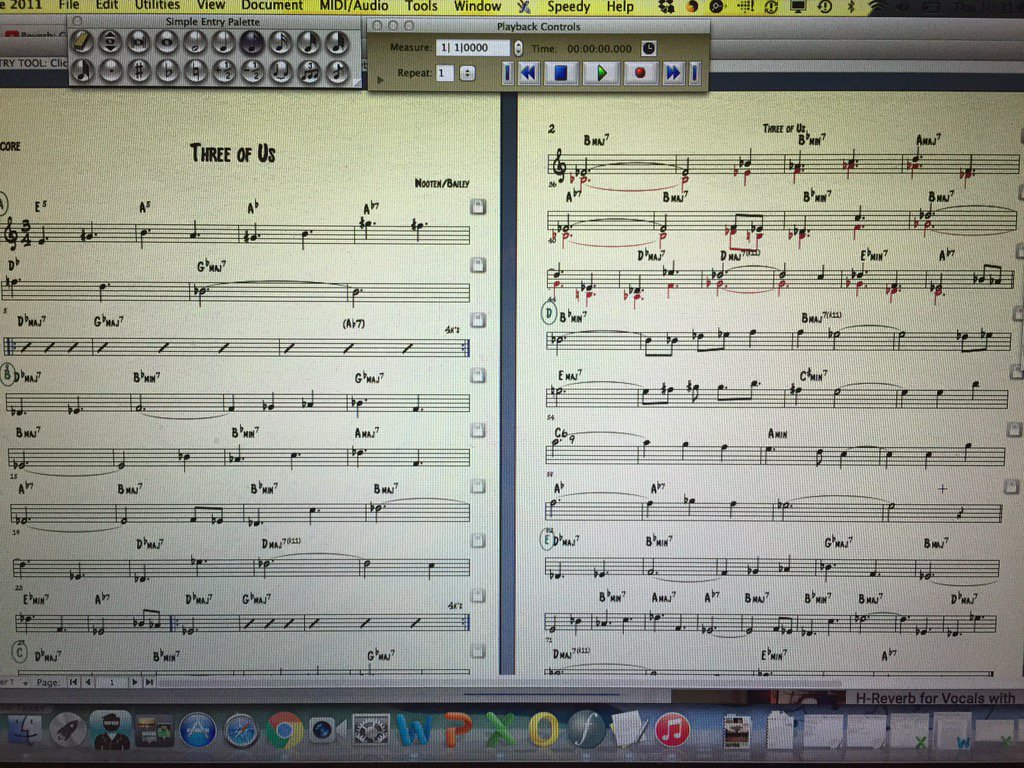Choose the 64th note duration
Viewport: 1024px width, 768px height.
(337, 43)
